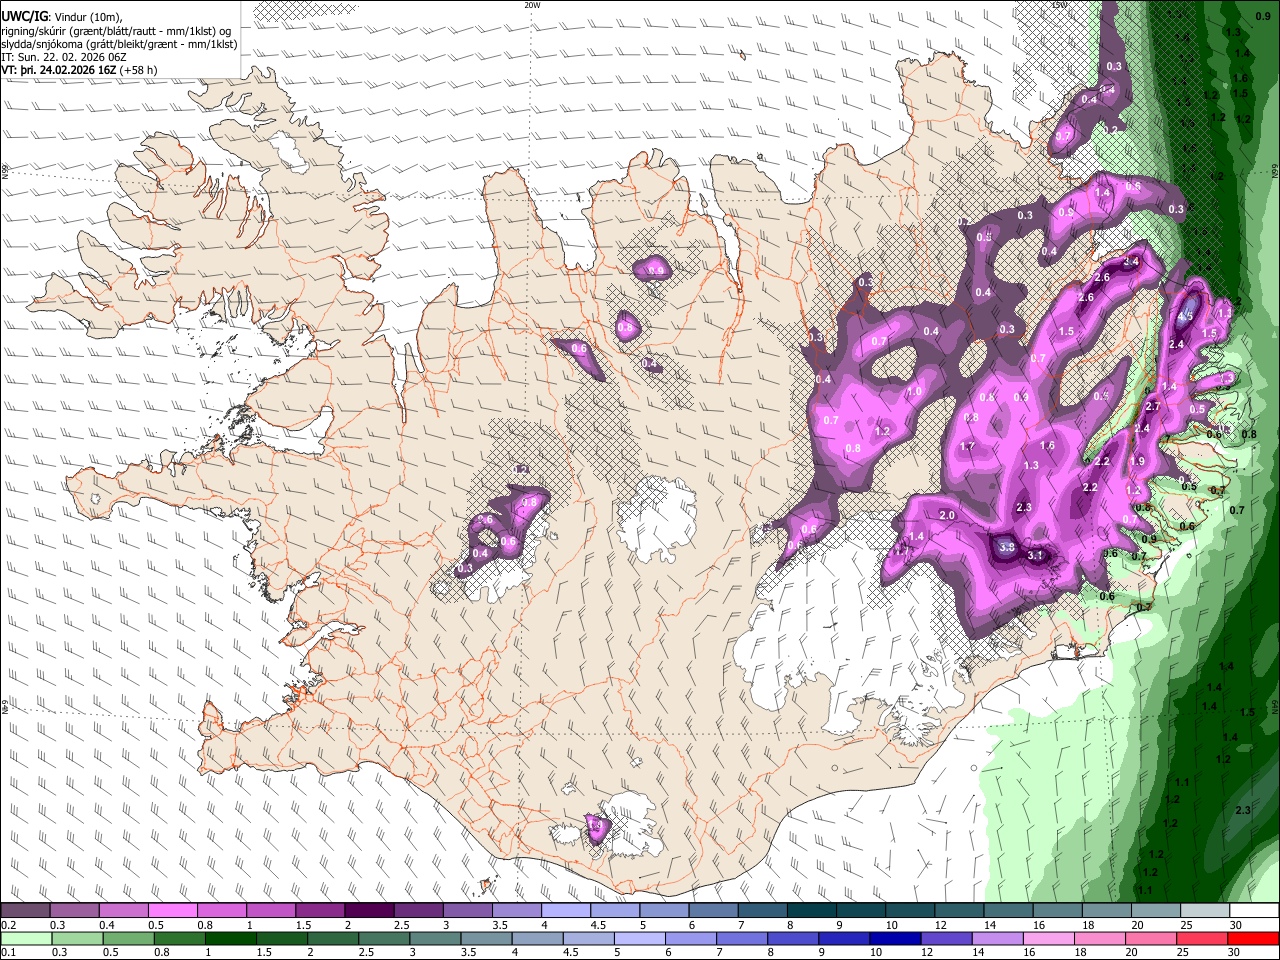
Task: Select the dark blue 10 swatch in bottom legend
Action: point(894,938)
